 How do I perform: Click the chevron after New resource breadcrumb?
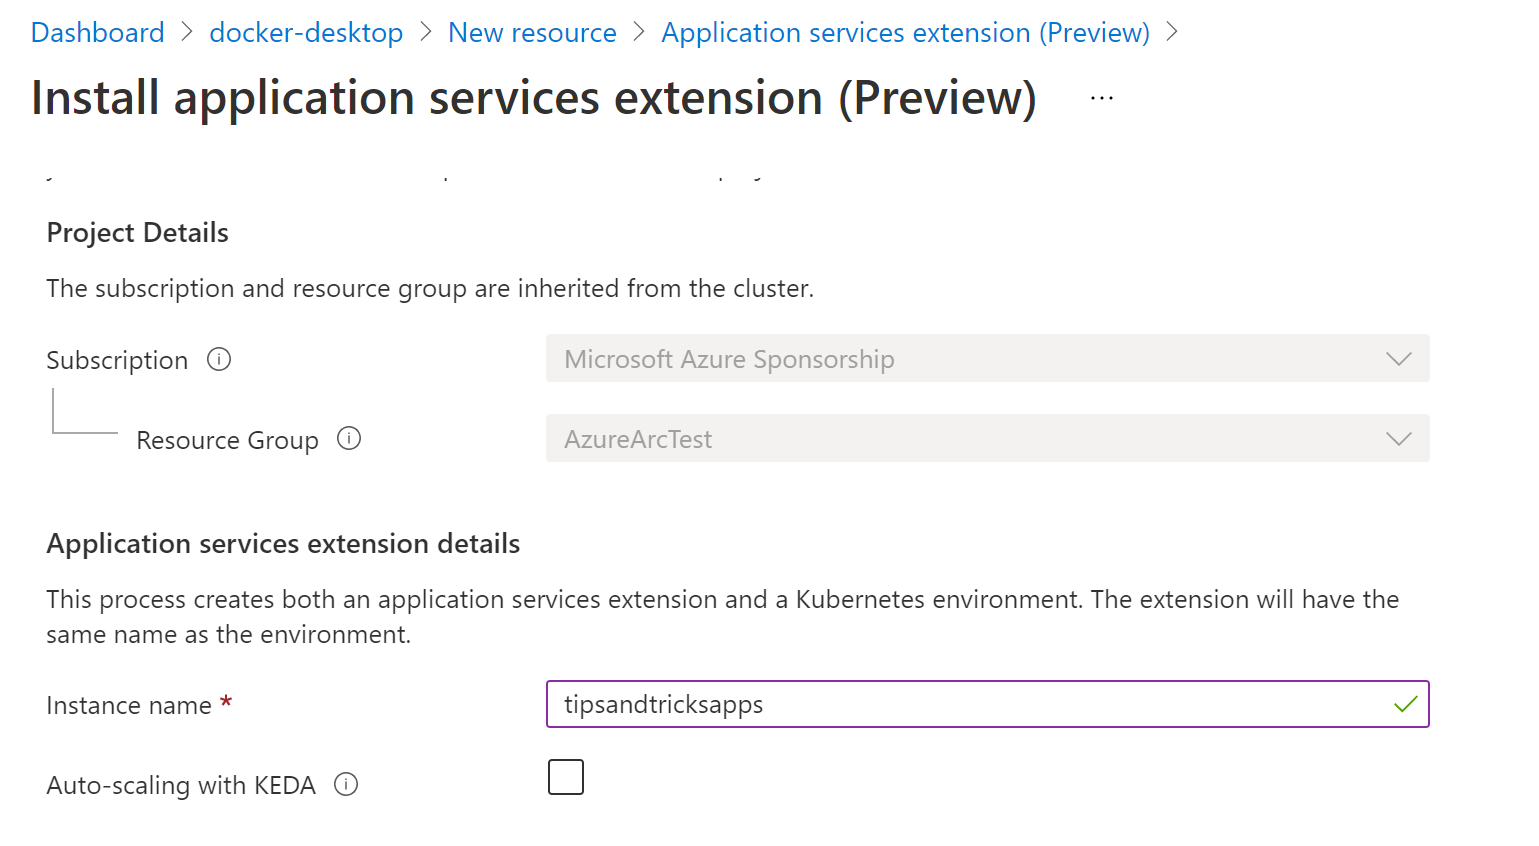(639, 32)
